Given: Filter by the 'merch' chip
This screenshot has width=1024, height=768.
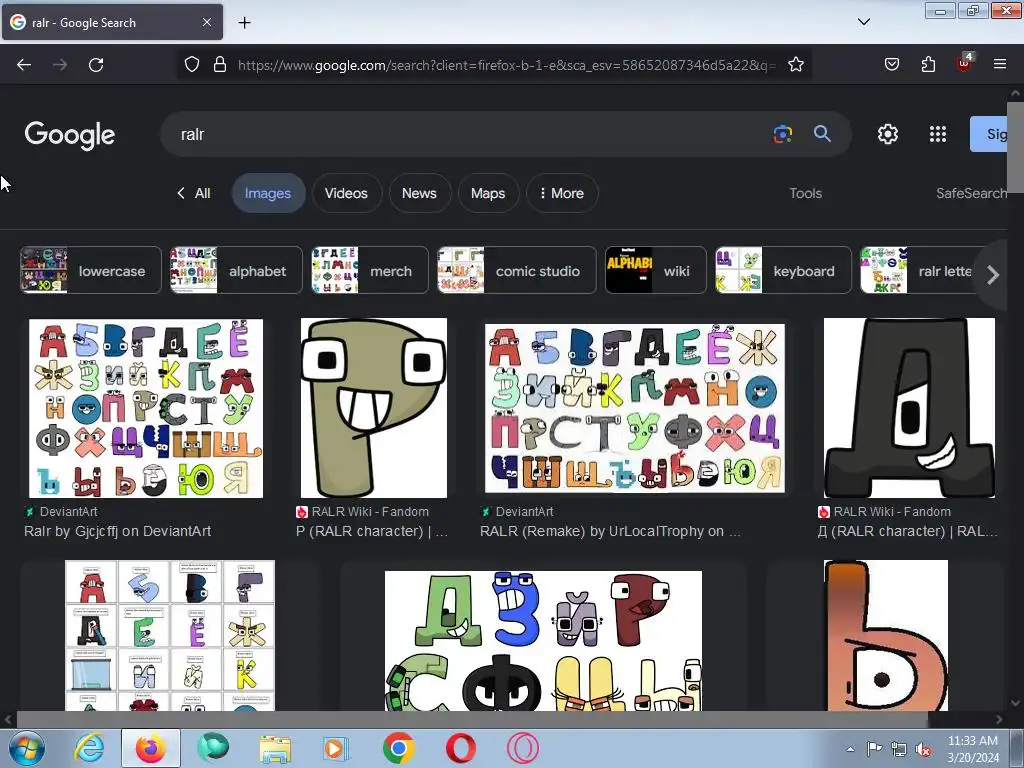Looking at the screenshot, I should point(370,270).
